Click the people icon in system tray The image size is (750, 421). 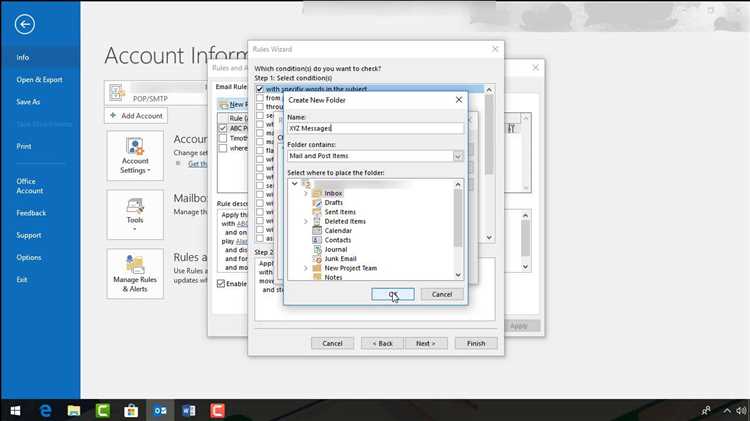[706, 411]
